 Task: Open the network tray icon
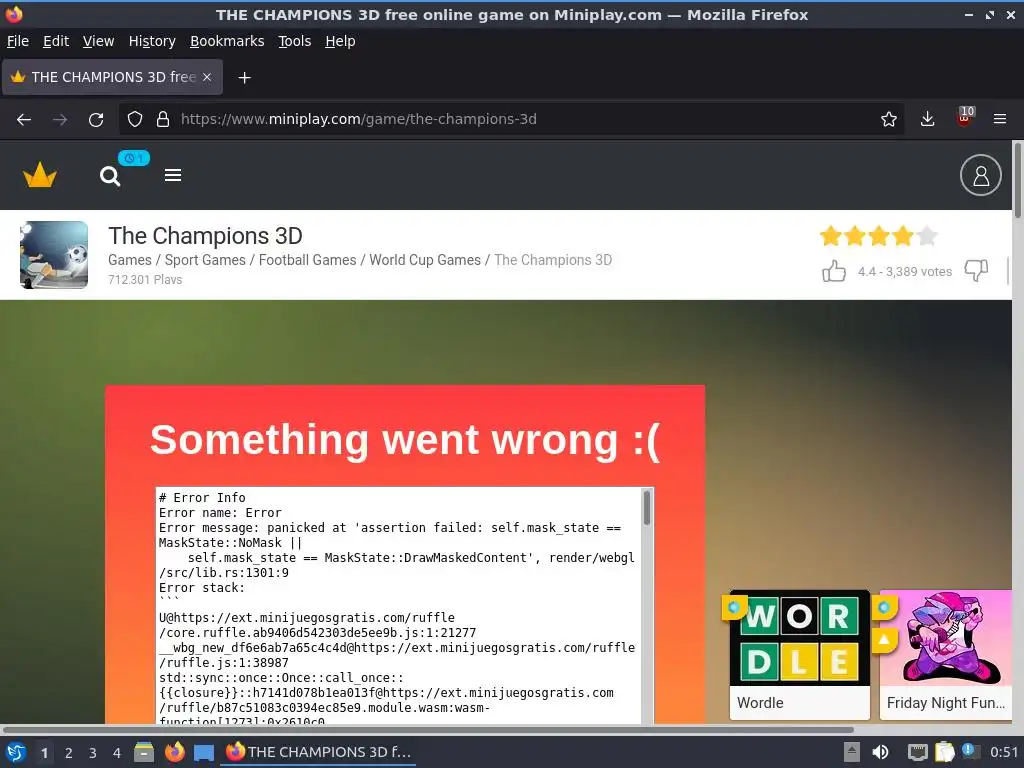(918, 752)
